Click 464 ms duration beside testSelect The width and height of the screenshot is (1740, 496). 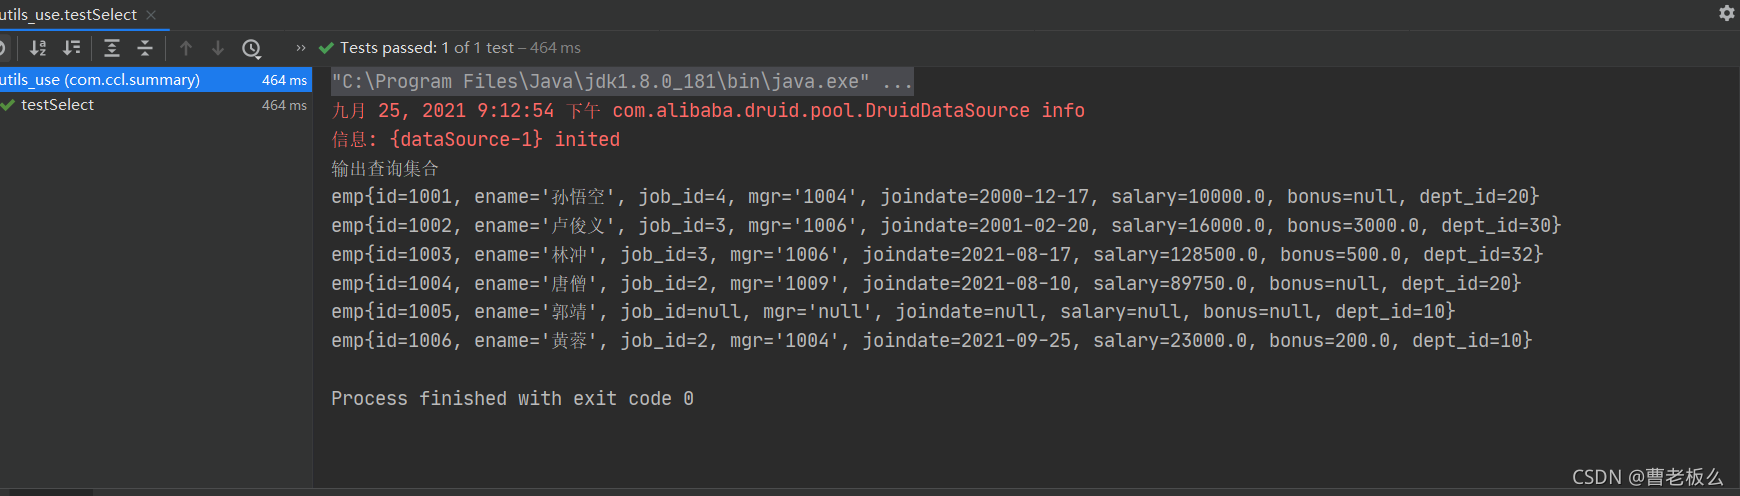pyautogui.click(x=284, y=105)
